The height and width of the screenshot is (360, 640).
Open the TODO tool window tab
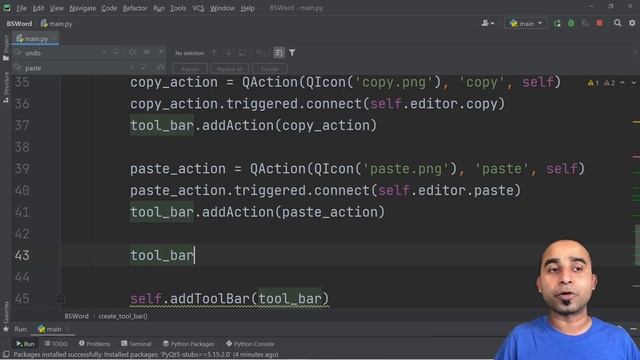56,344
